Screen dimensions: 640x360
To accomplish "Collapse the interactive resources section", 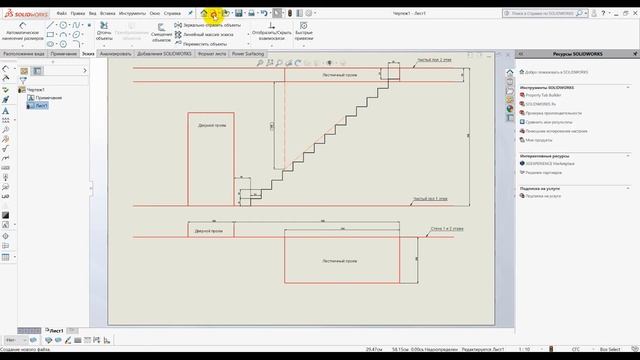I will coord(628,156).
